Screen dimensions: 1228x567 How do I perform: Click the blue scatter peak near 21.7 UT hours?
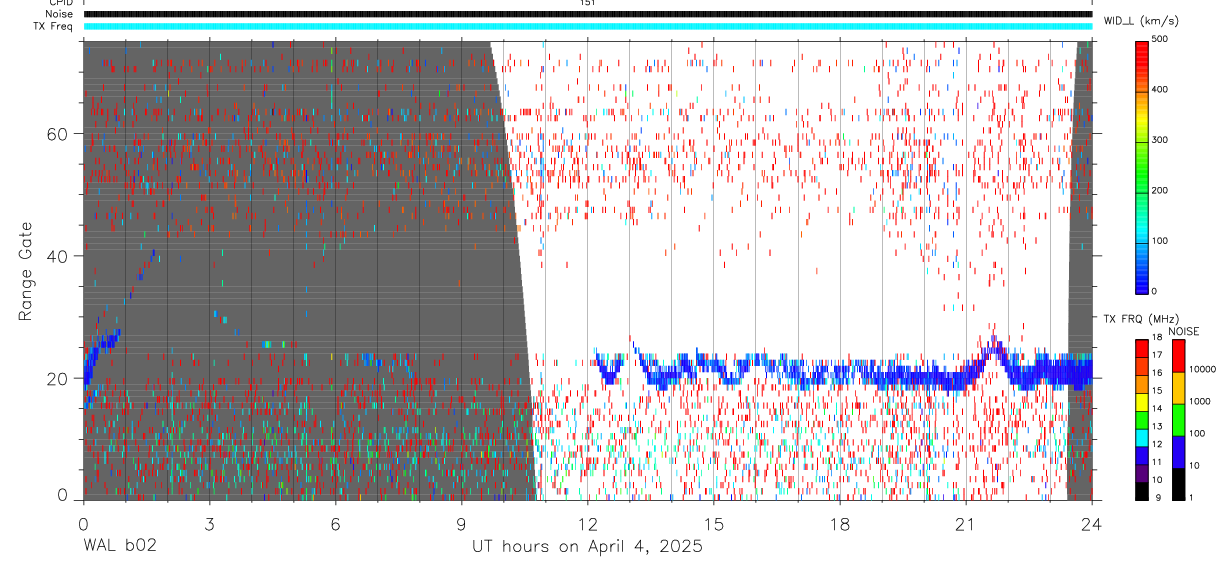[x=994, y=348]
